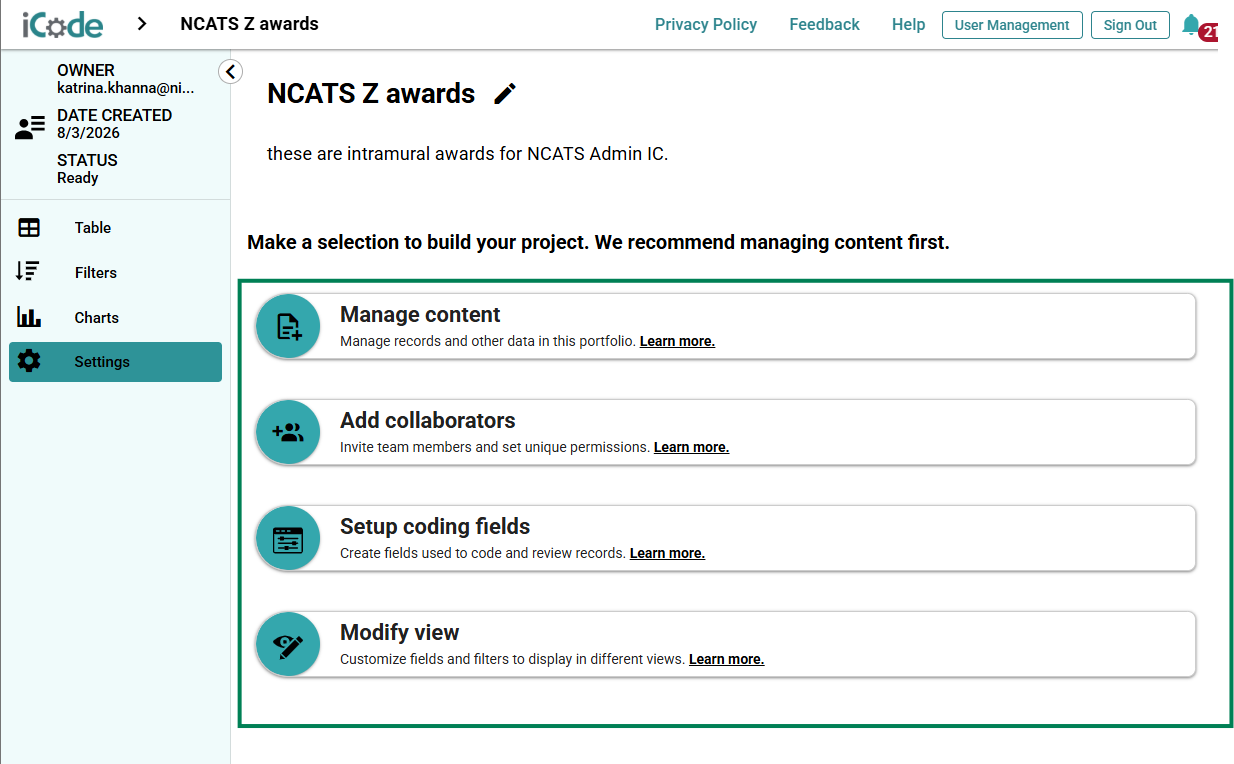Click Learn more under Setup coding fields
This screenshot has height=764, width=1234.
[667, 553]
